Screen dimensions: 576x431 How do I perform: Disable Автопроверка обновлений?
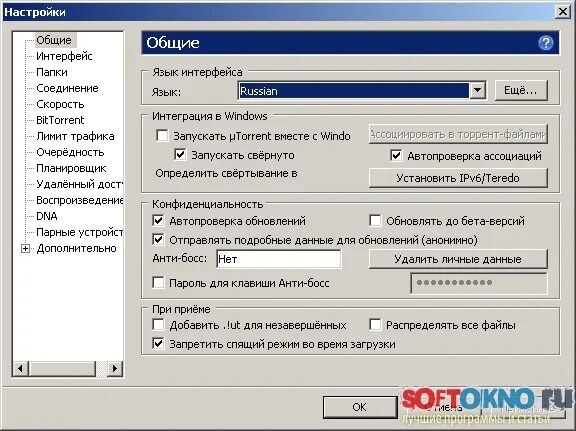click(x=158, y=220)
